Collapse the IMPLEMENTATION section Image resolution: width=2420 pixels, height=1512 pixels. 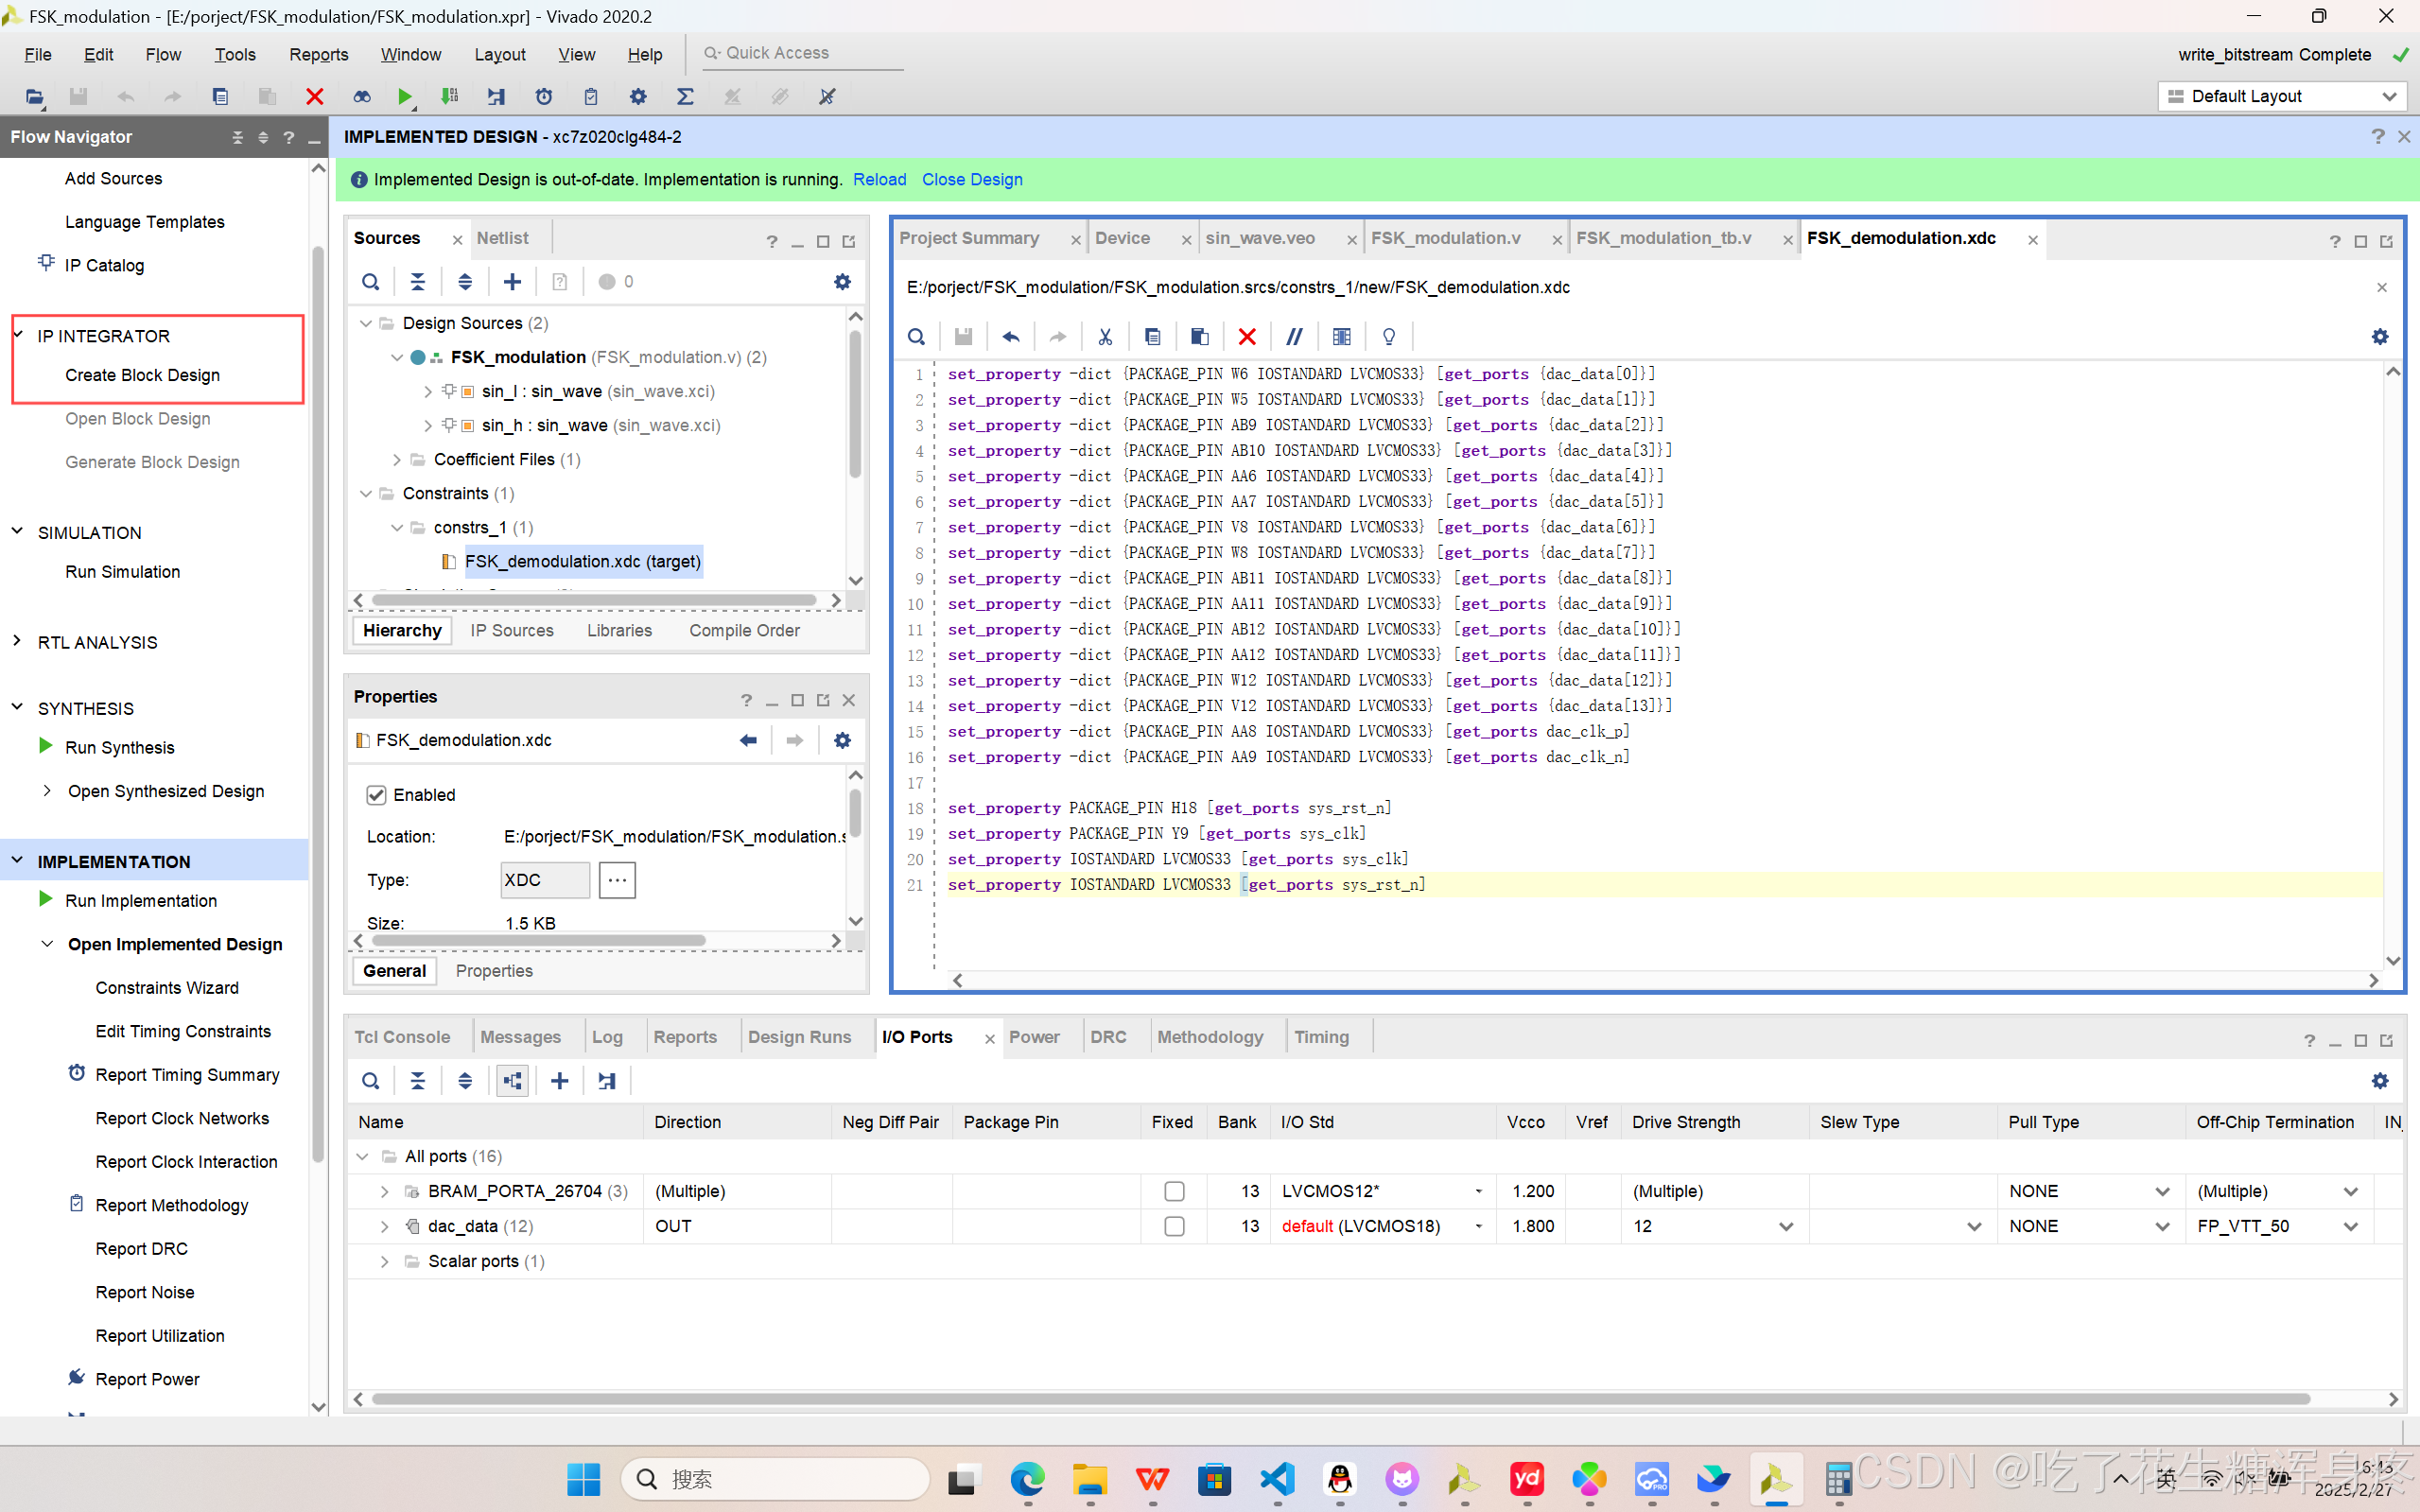click(x=17, y=861)
